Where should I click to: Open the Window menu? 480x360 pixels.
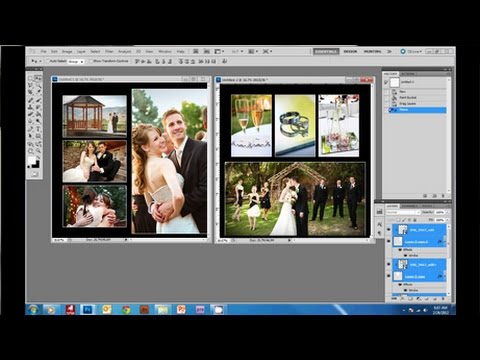pos(165,51)
